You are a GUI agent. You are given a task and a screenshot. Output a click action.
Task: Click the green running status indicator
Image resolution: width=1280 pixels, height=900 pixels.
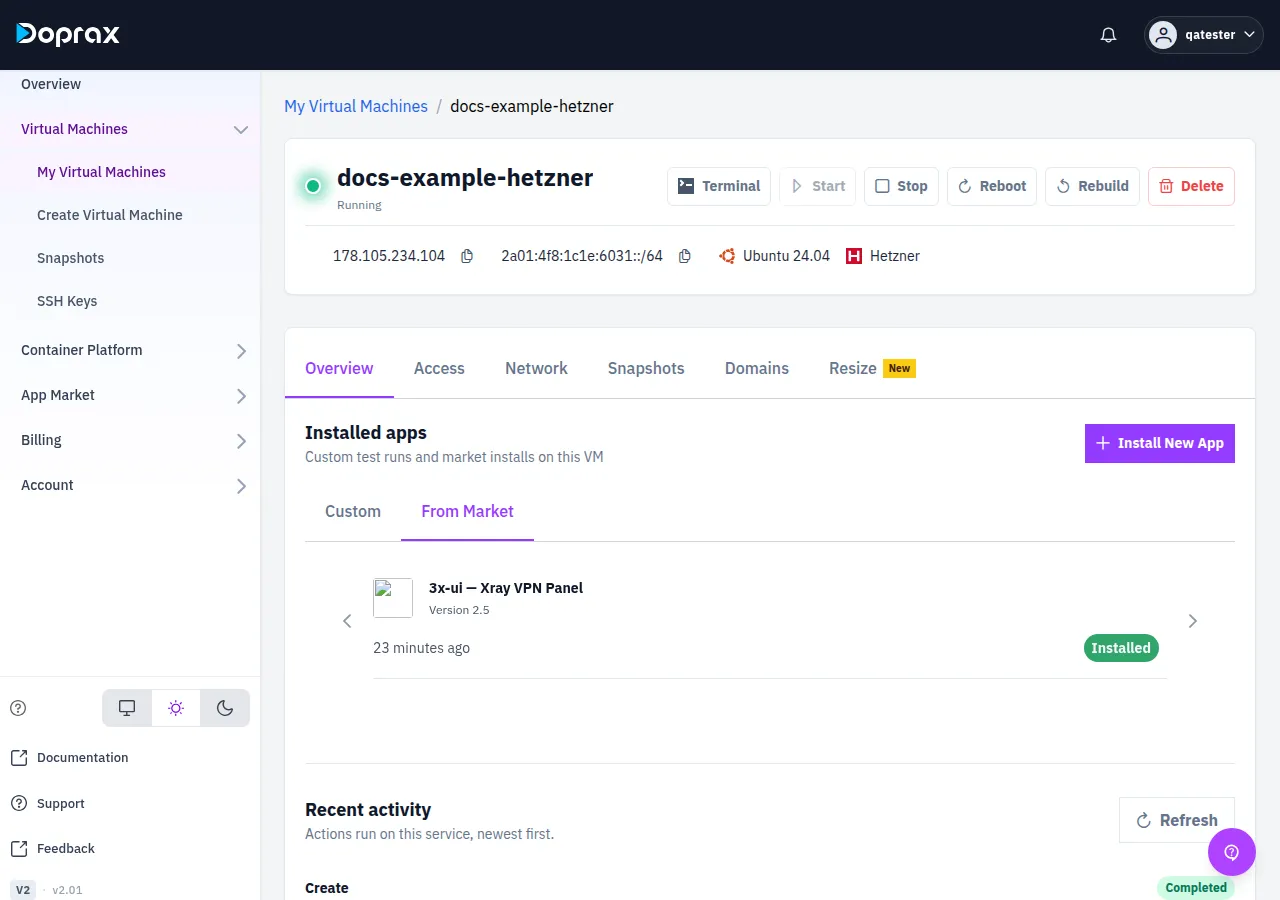pyautogui.click(x=313, y=186)
